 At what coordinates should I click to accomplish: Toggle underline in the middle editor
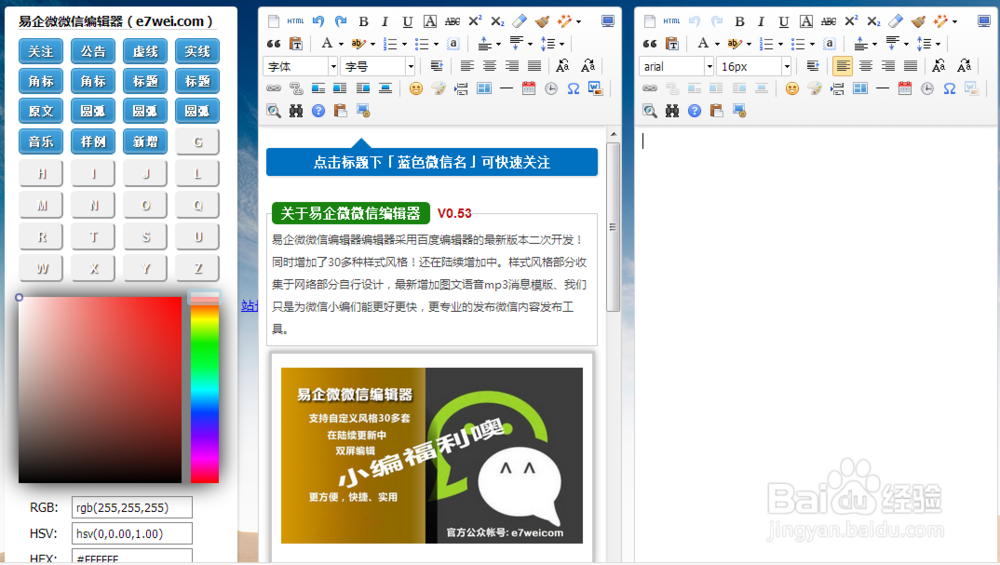tap(408, 21)
